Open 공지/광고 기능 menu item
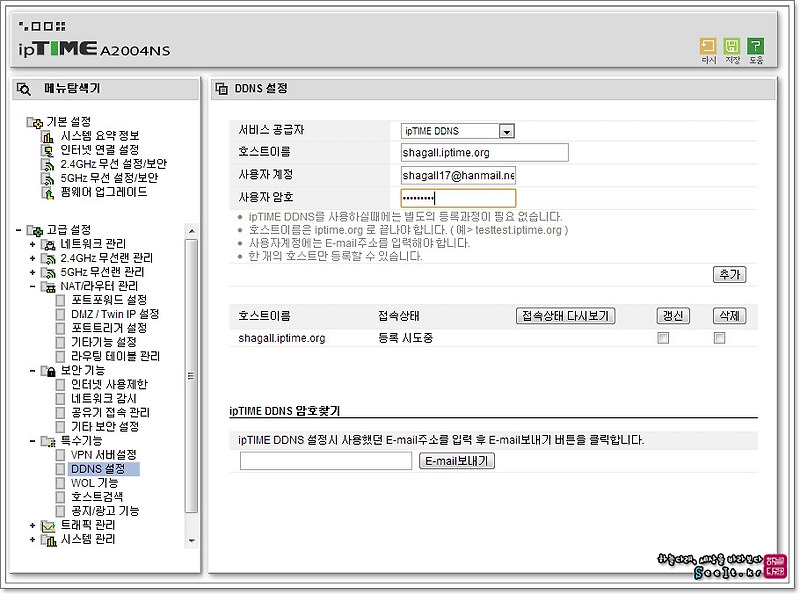Image resolution: width=800 pixels, height=594 pixels. (105, 511)
